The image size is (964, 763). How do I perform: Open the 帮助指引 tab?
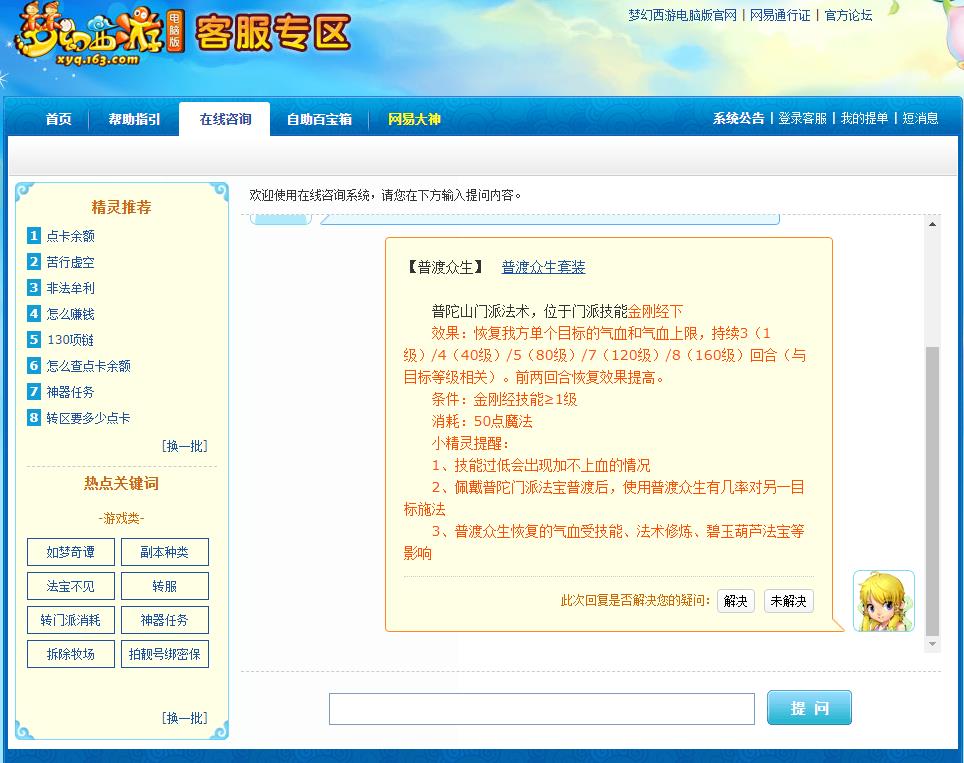[x=132, y=118]
